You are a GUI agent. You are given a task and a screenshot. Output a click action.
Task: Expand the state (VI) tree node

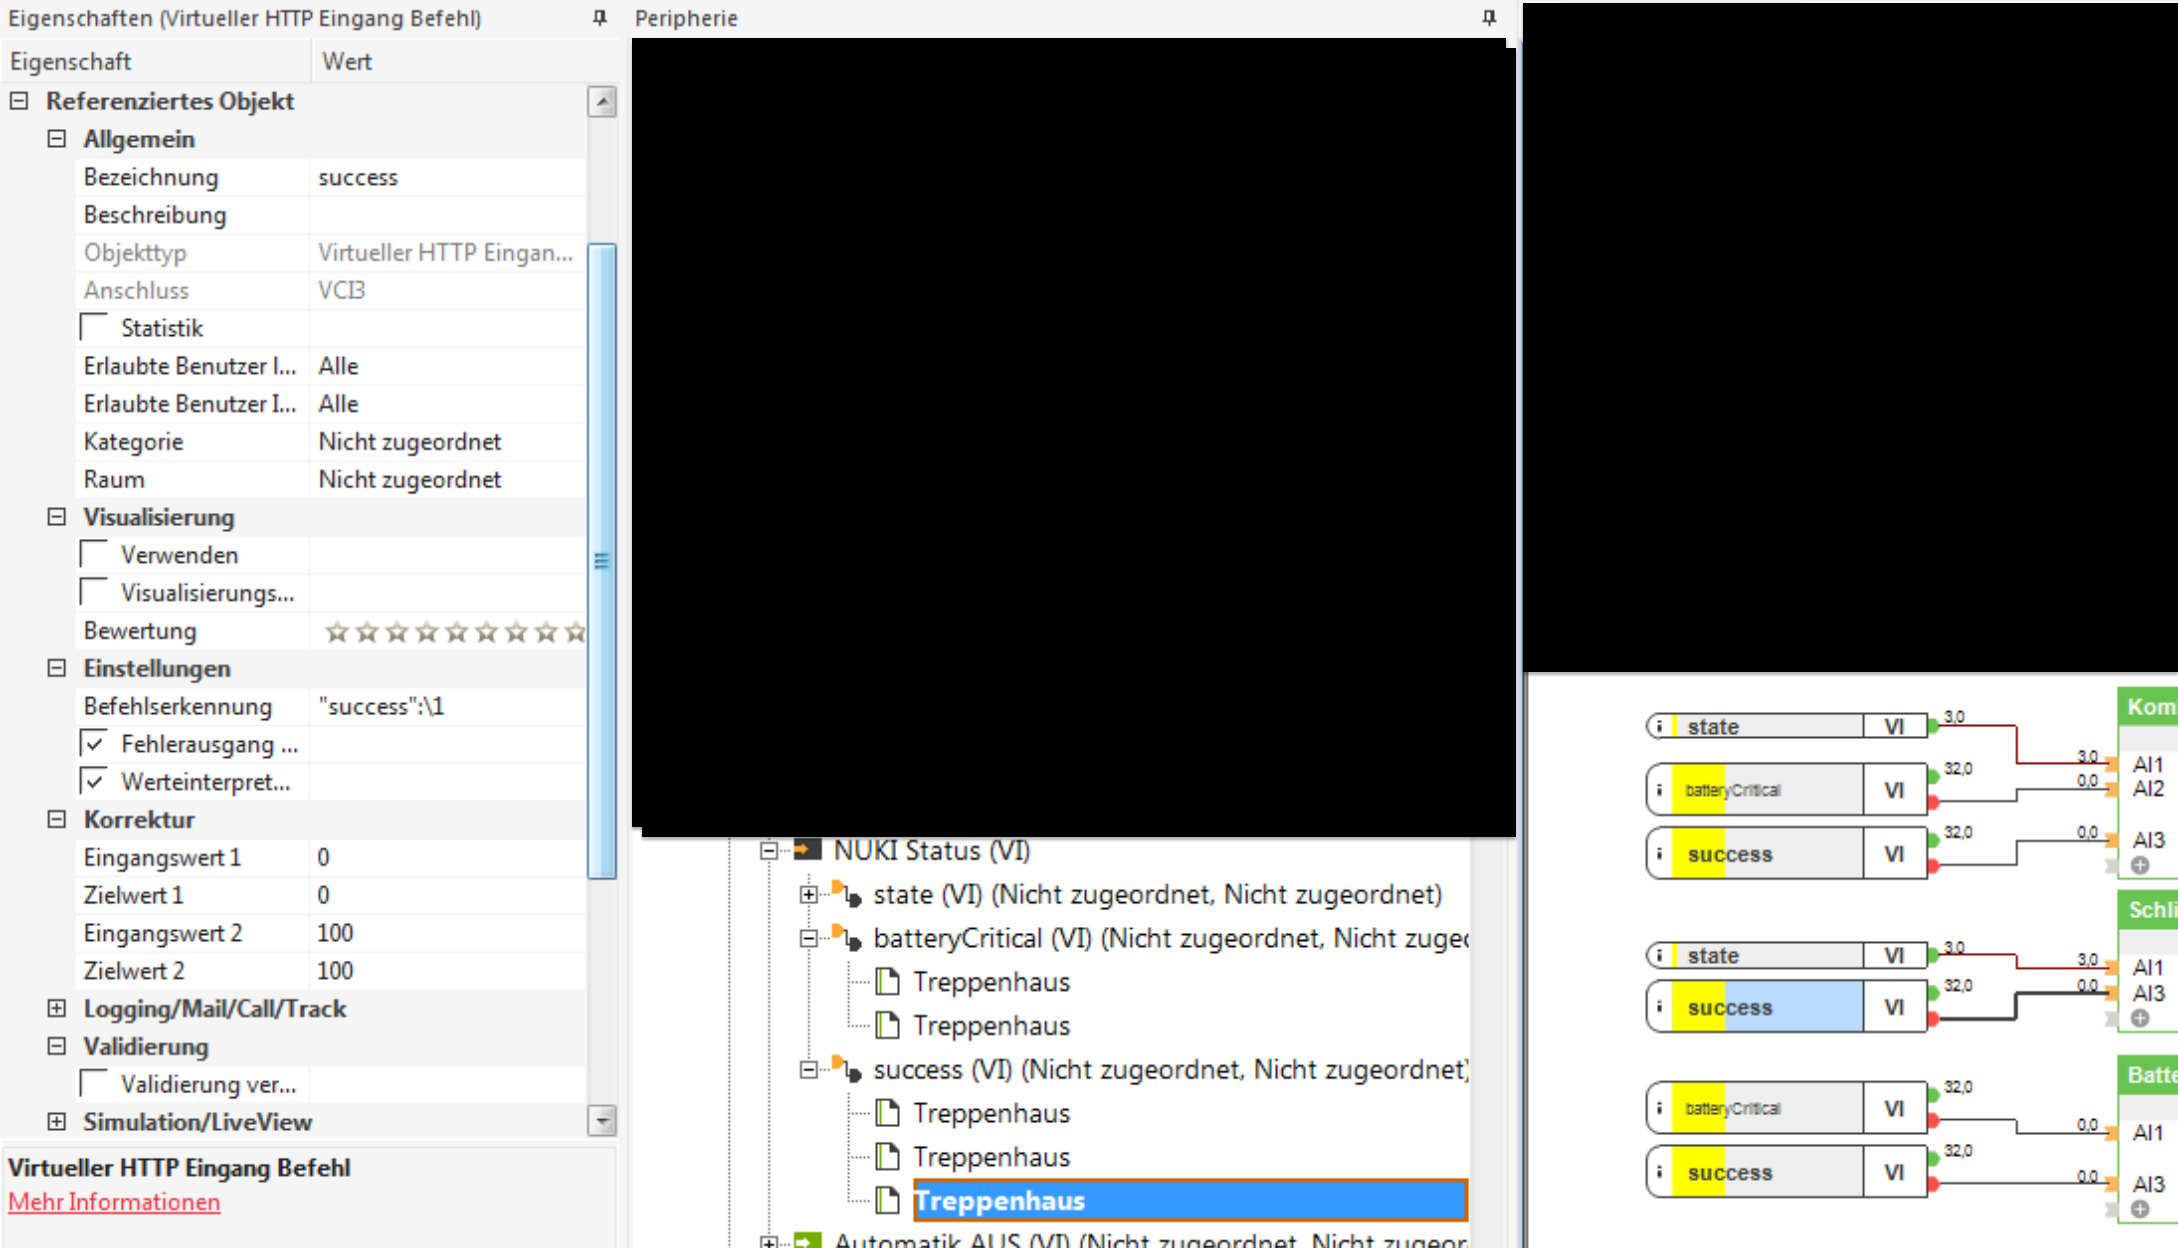point(809,894)
